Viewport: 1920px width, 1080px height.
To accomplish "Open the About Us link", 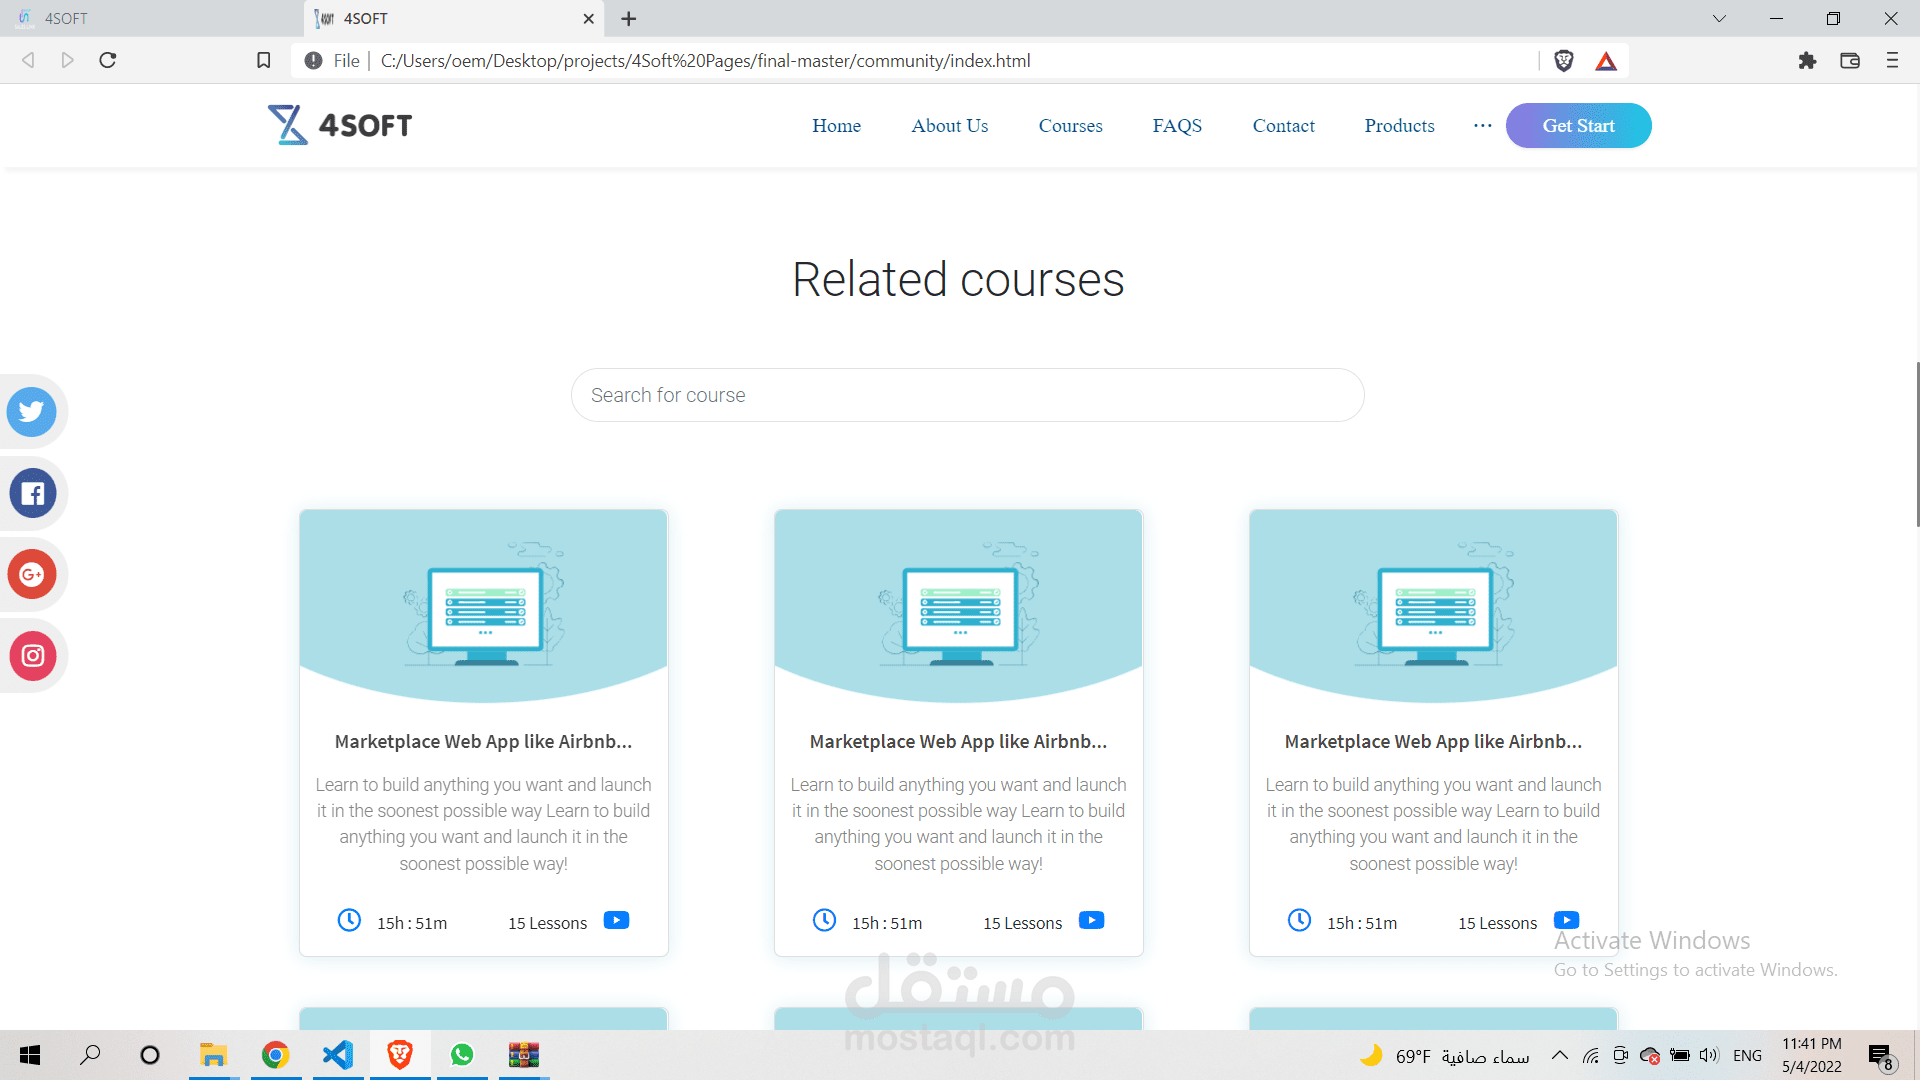I will click(x=949, y=126).
